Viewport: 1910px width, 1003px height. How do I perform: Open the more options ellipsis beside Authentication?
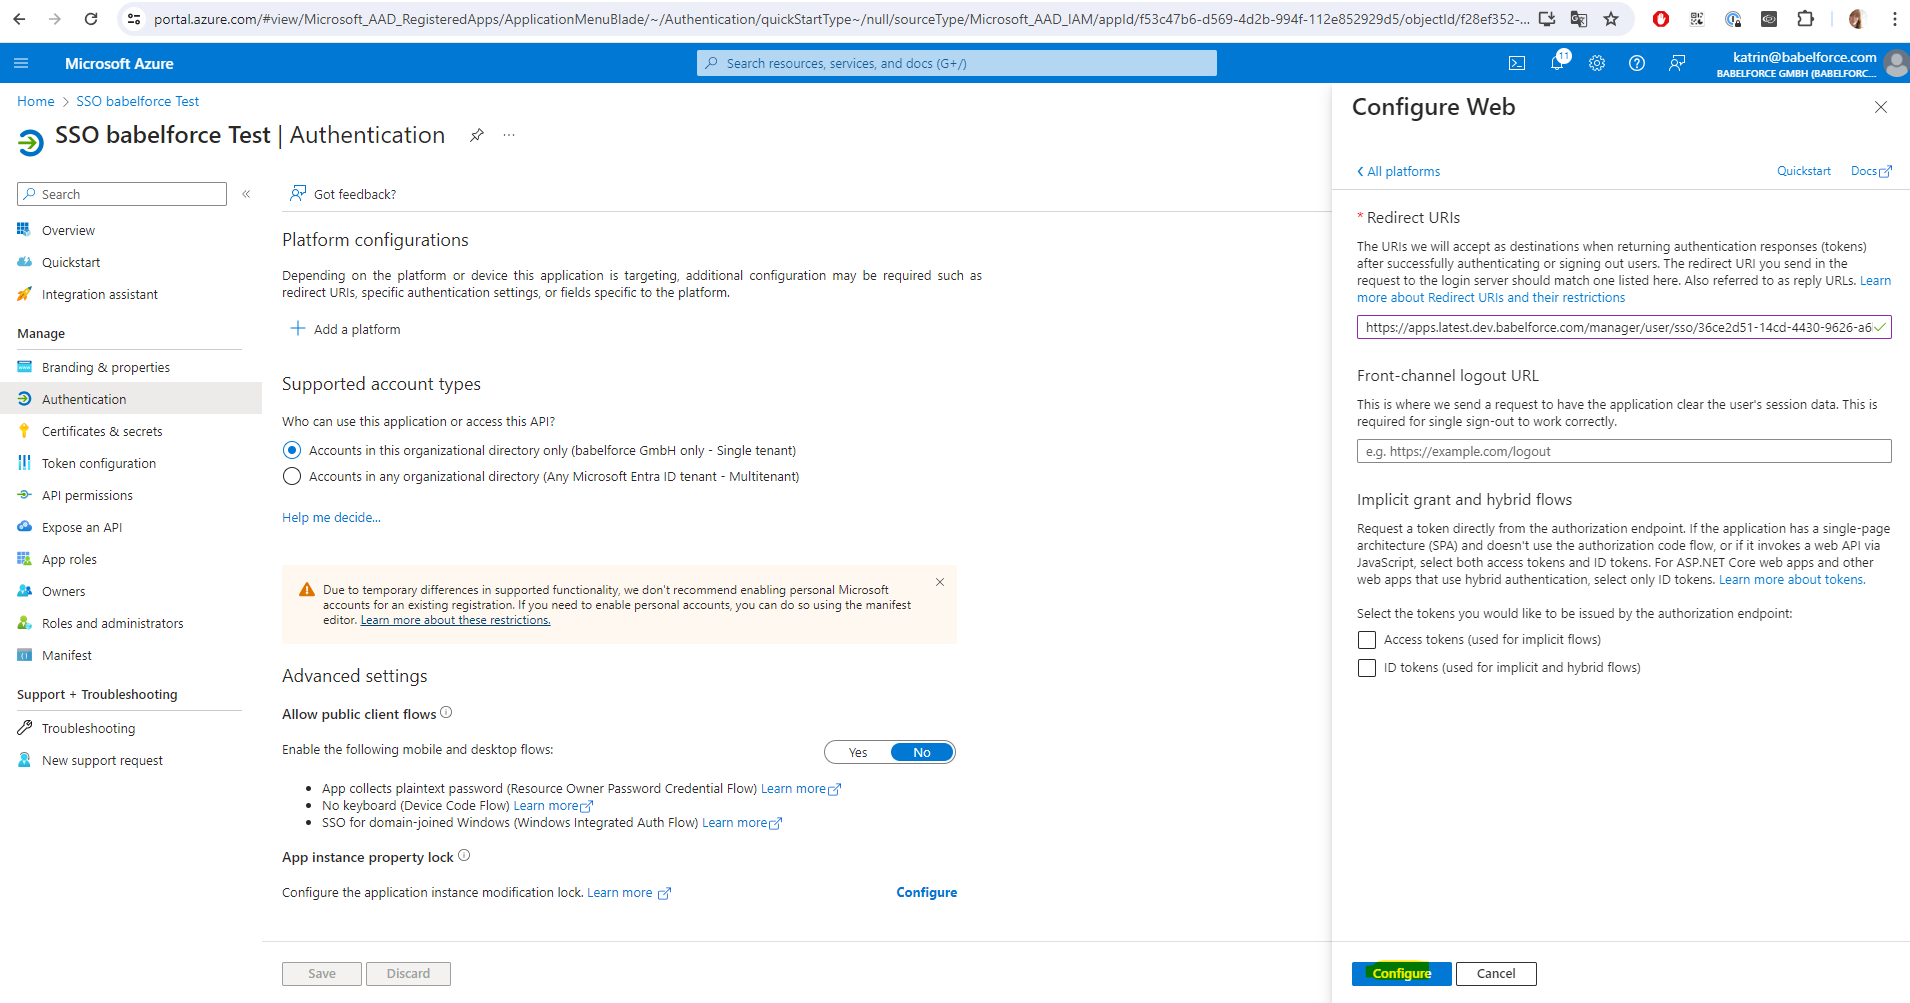coord(509,135)
